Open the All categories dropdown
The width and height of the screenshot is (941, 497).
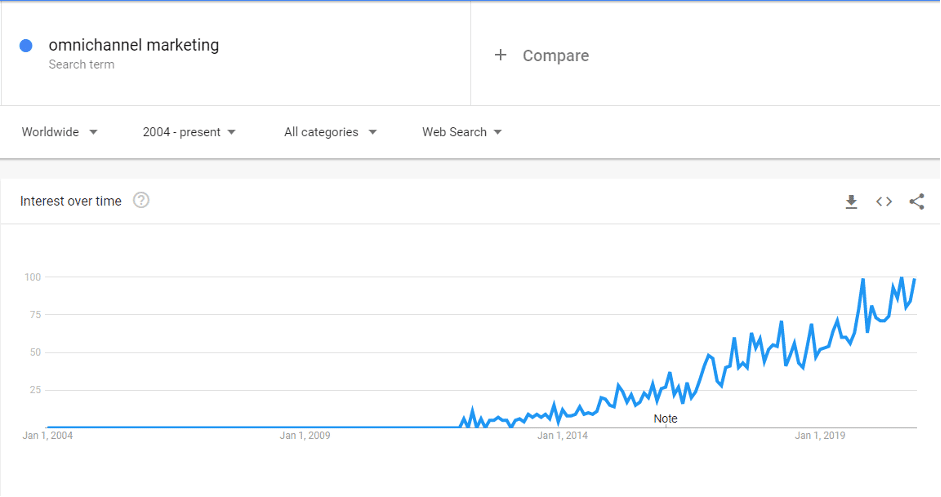[x=330, y=132]
